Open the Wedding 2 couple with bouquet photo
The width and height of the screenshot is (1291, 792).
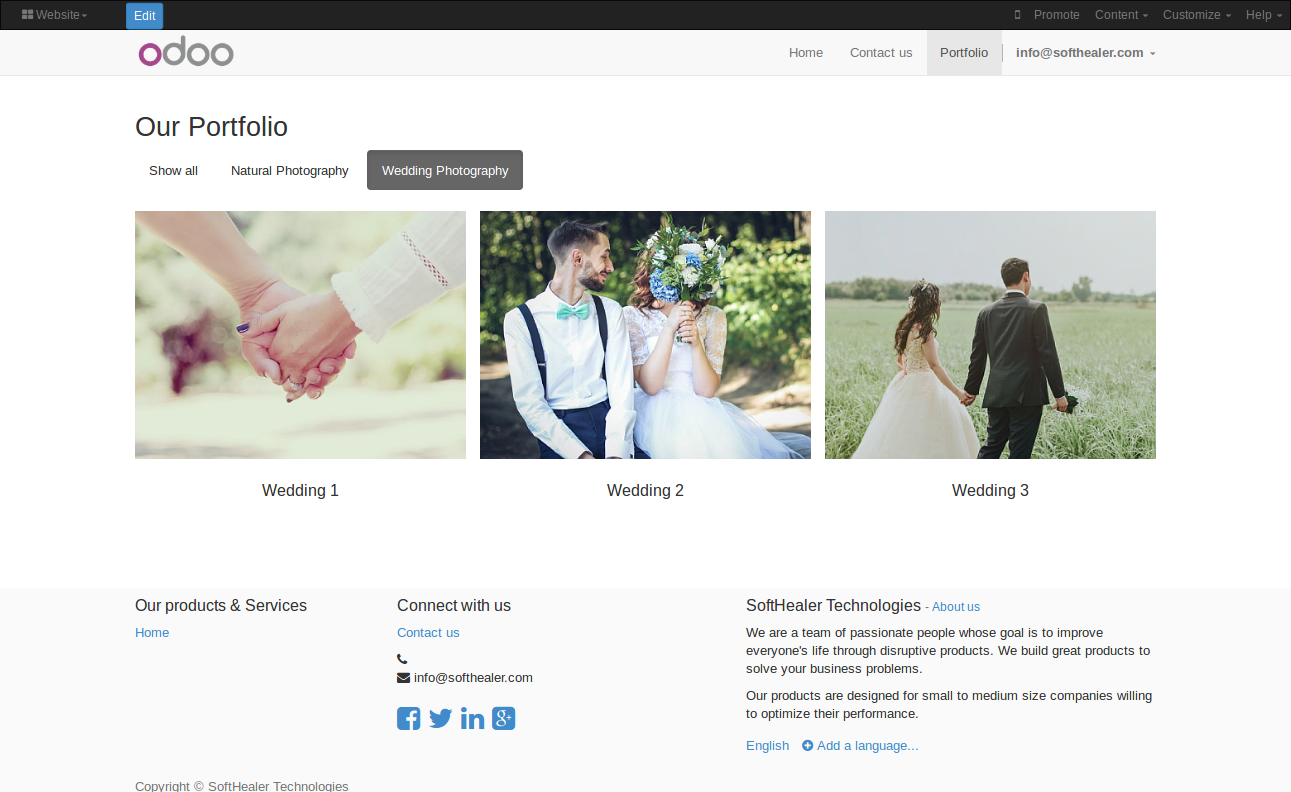pyautogui.click(x=645, y=335)
